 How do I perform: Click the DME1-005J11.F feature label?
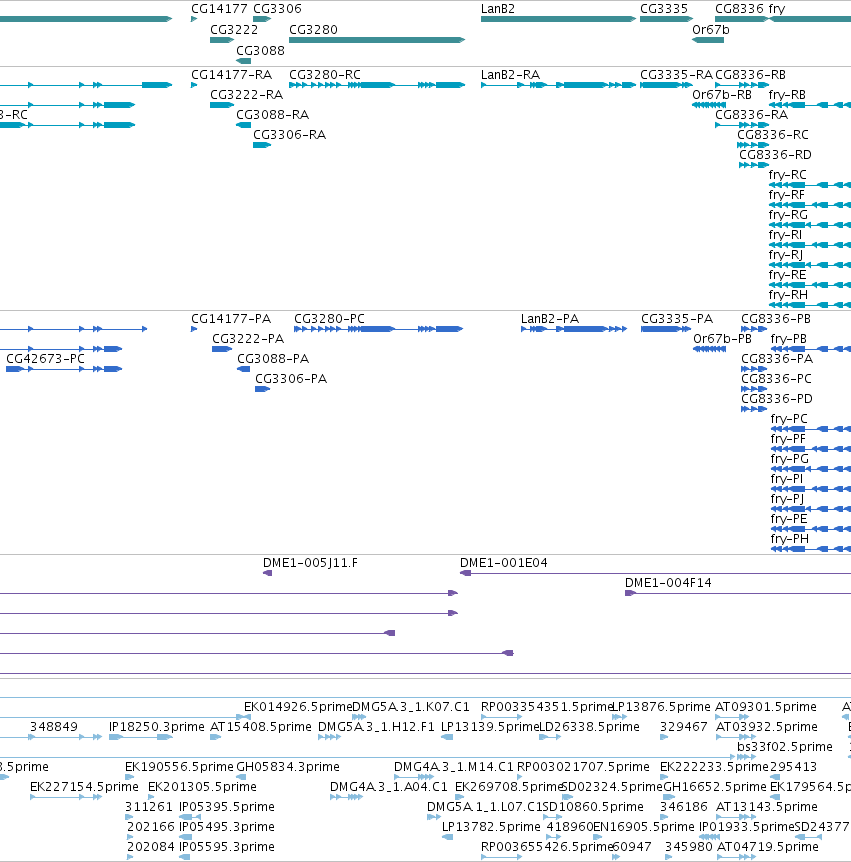pyautogui.click(x=310, y=563)
